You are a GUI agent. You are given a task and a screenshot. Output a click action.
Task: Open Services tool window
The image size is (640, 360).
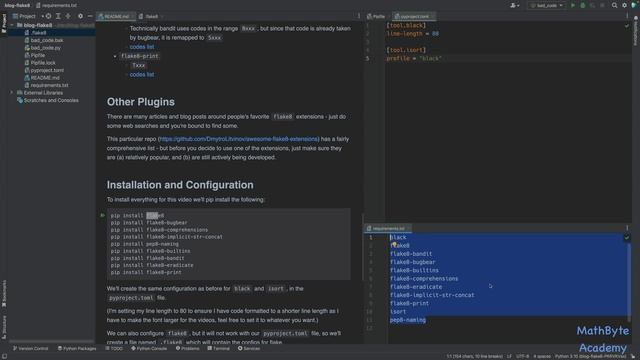249,349
